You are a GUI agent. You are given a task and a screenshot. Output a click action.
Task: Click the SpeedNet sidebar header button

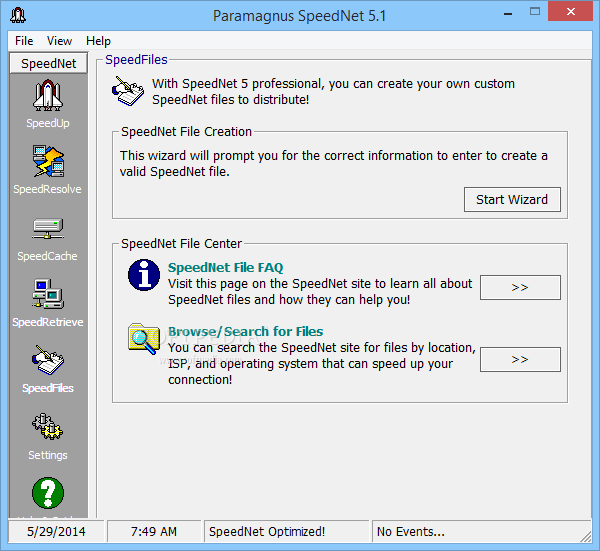pos(49,64)
